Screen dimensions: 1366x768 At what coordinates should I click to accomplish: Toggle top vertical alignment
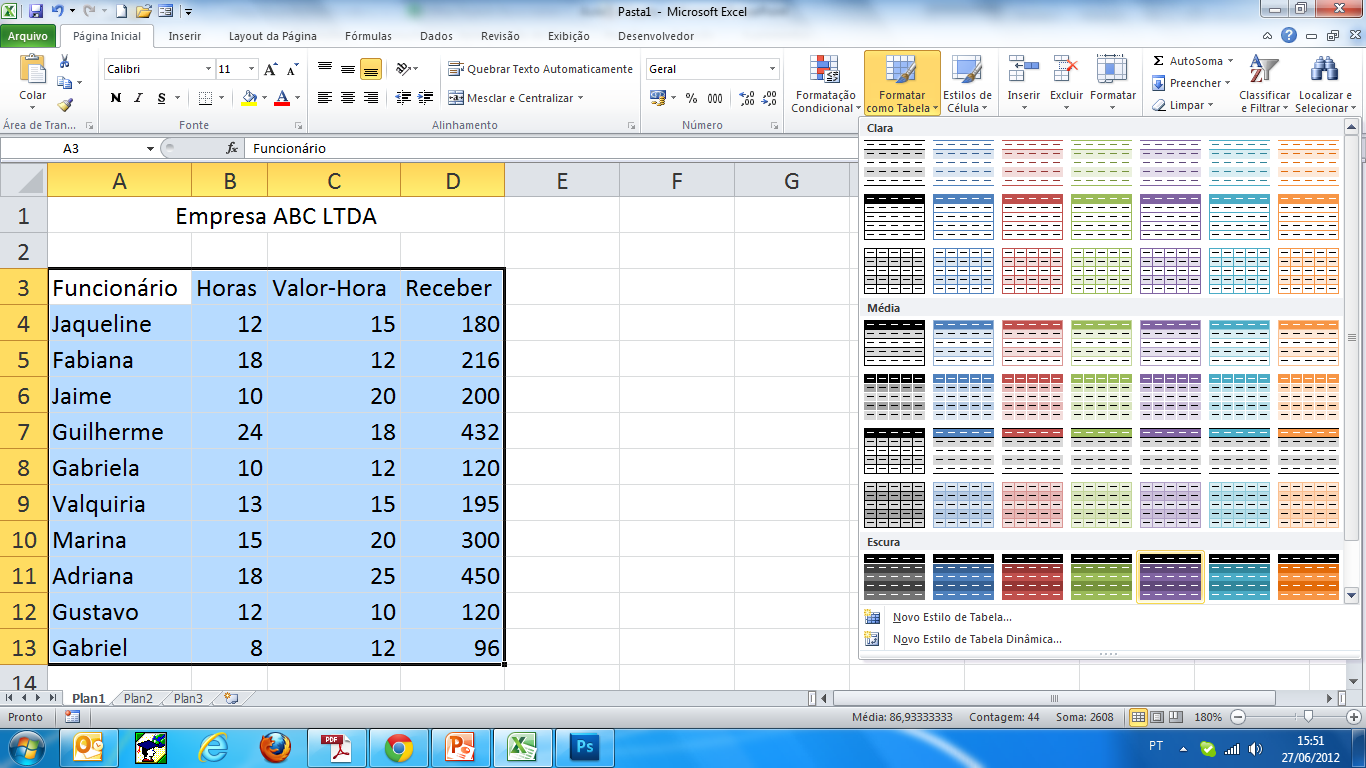pyautogui.click(x=325, y=69)
